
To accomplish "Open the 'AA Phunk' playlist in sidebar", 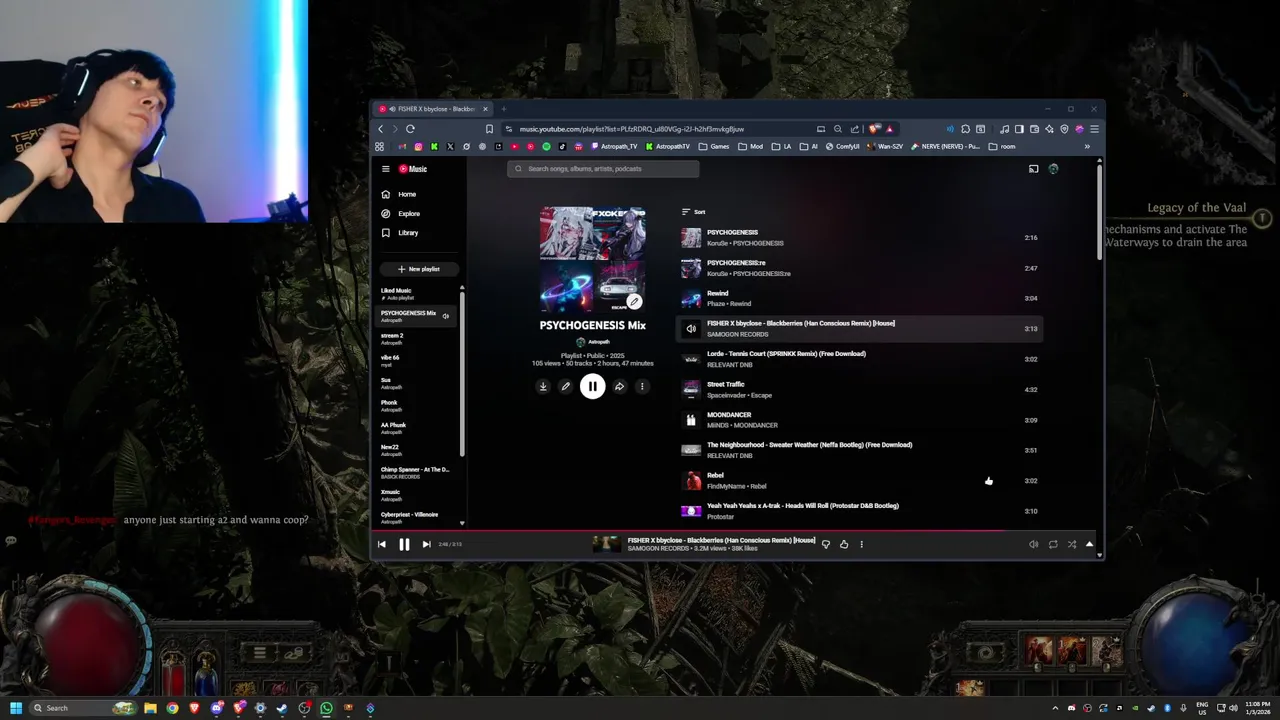I will click(x=417, y=428).
